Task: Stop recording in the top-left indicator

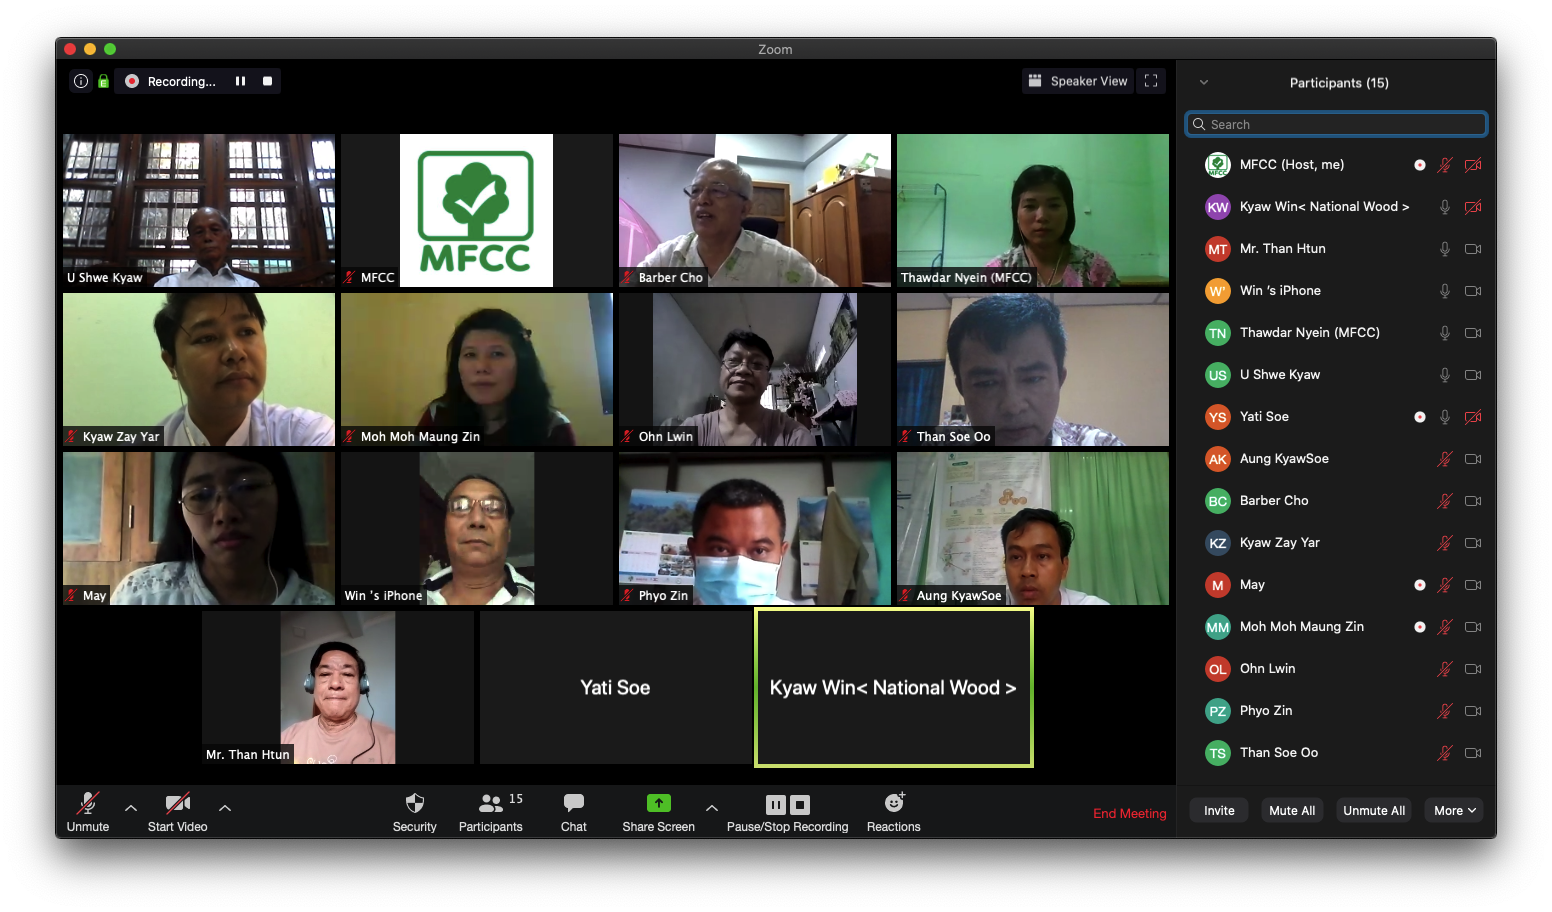Action: pyautogui.click(x=267, y=81)
